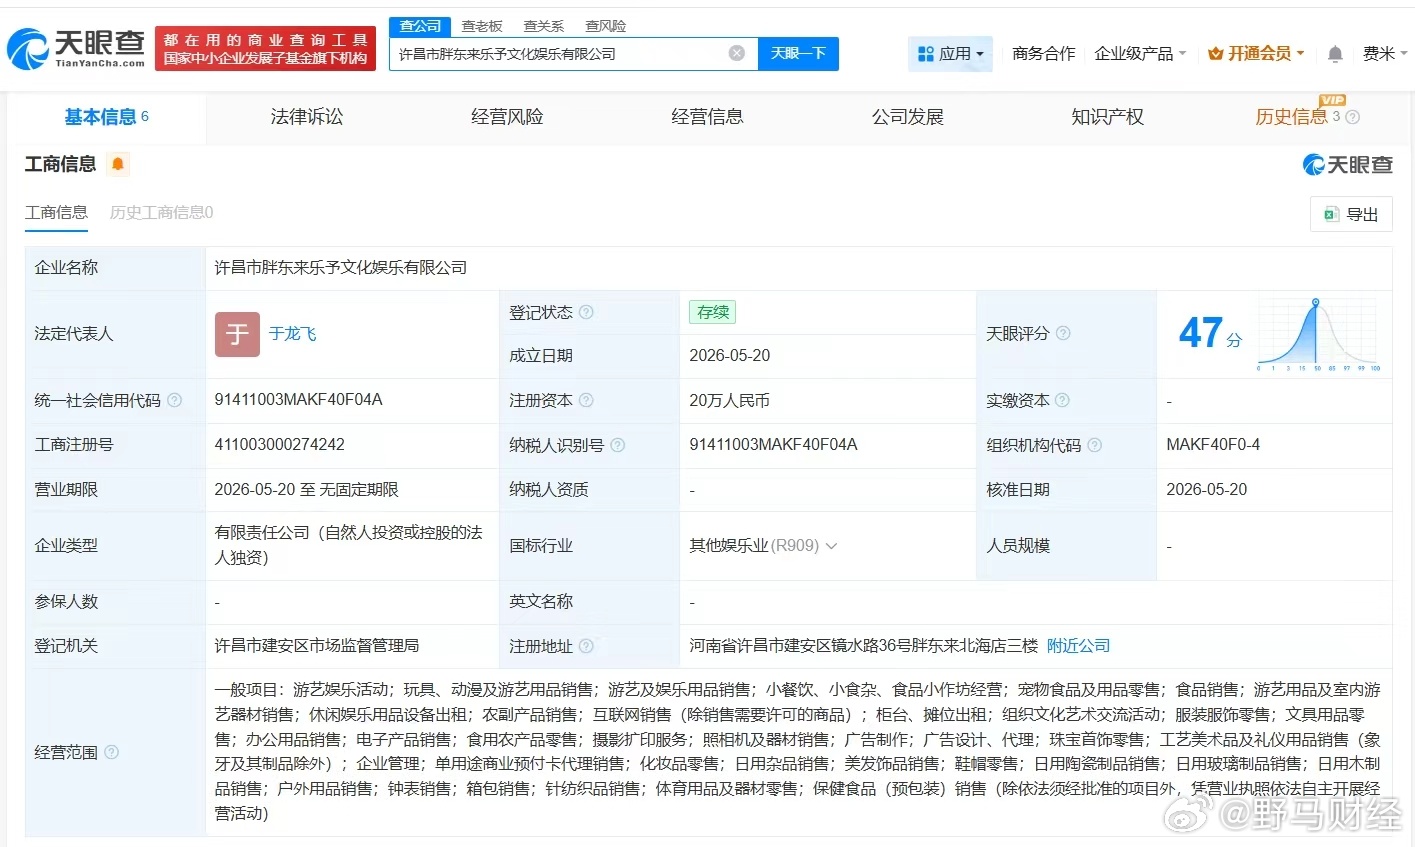Click the help icon next to 统一社会信用代码
This screenshot has width=1415, height=847.
(174, 400)
